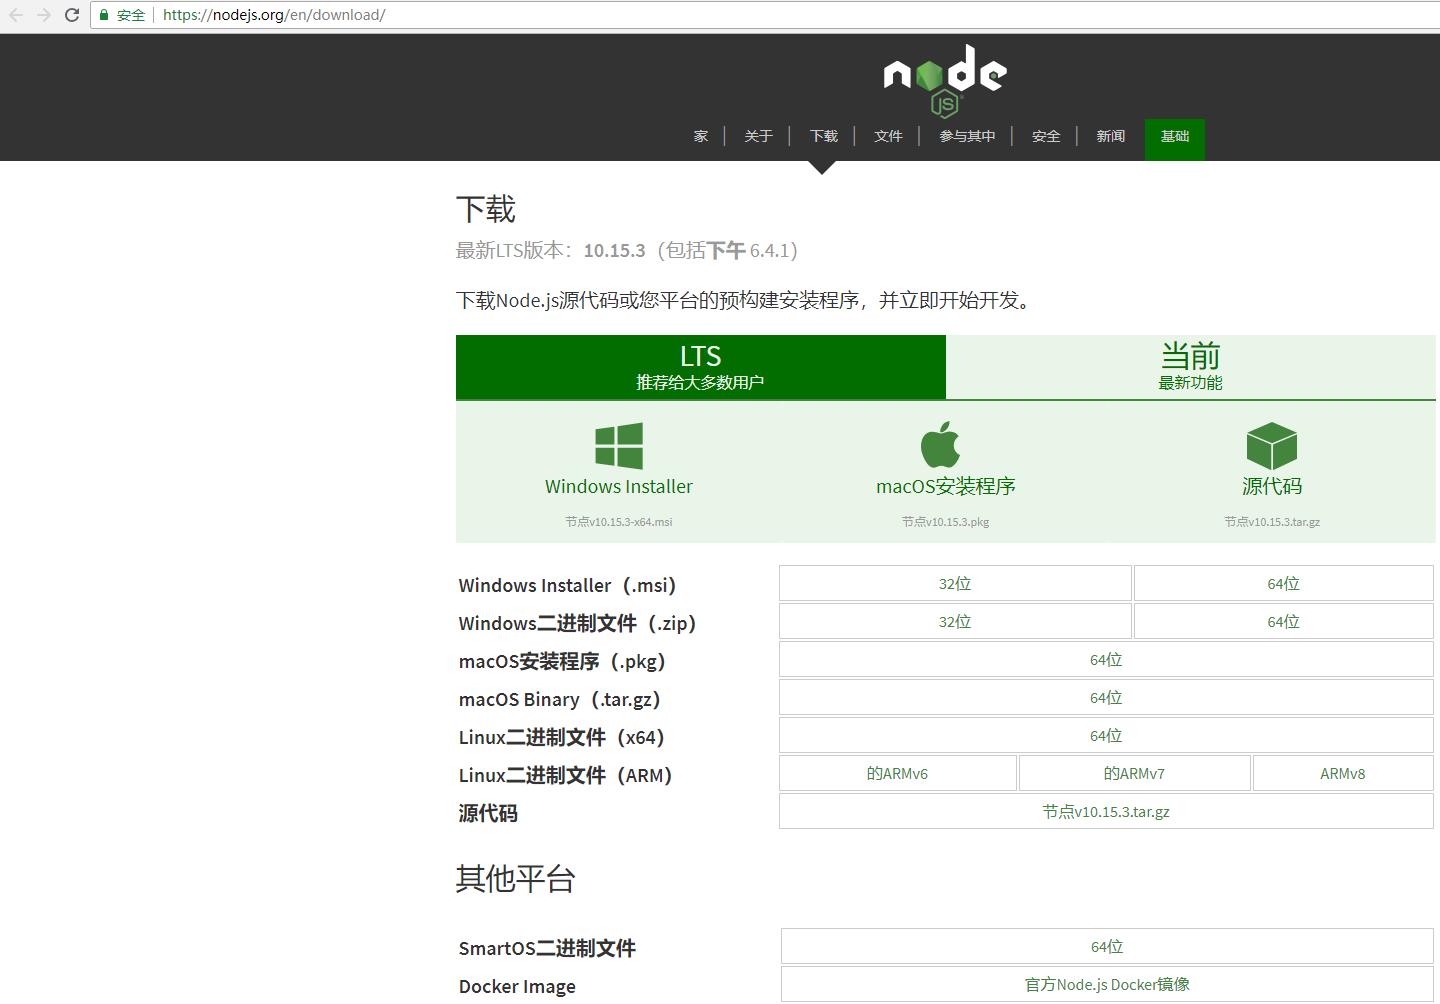1440x1004 pixels.
Task: Download the Linux ARMv8 binary
Action: [x=1343, y=774]
